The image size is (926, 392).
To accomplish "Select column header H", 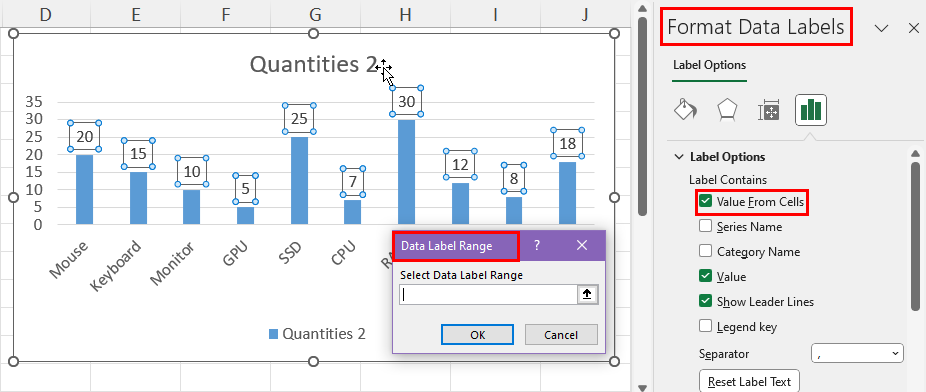I will point(405,14).
